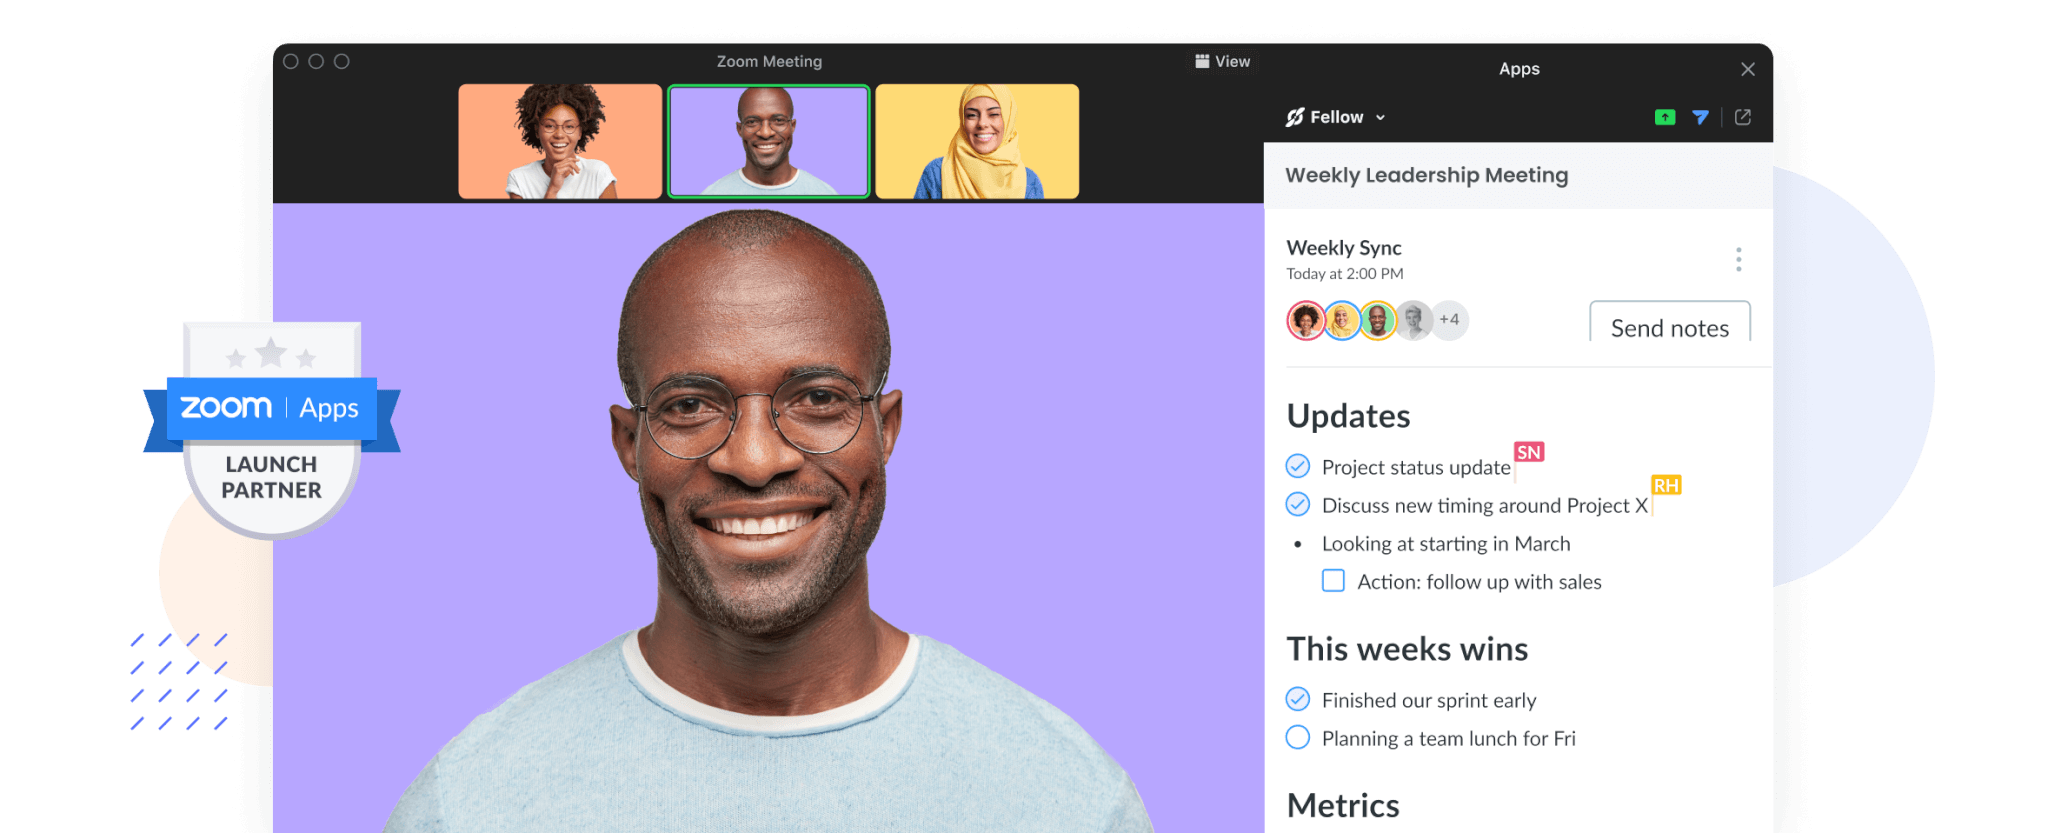Click the second attendee avatar with blue ring

1342,320
